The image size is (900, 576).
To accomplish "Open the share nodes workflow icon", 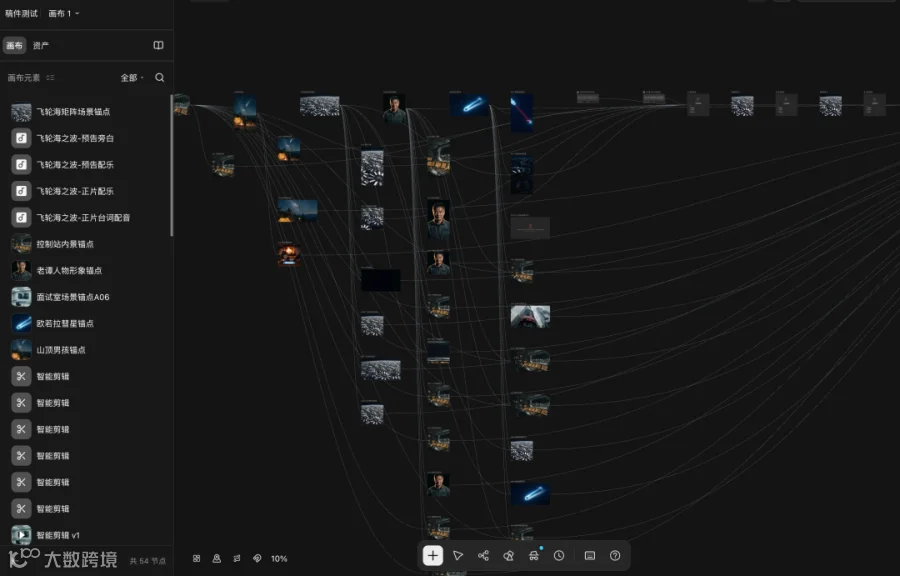I will point(483,555).
